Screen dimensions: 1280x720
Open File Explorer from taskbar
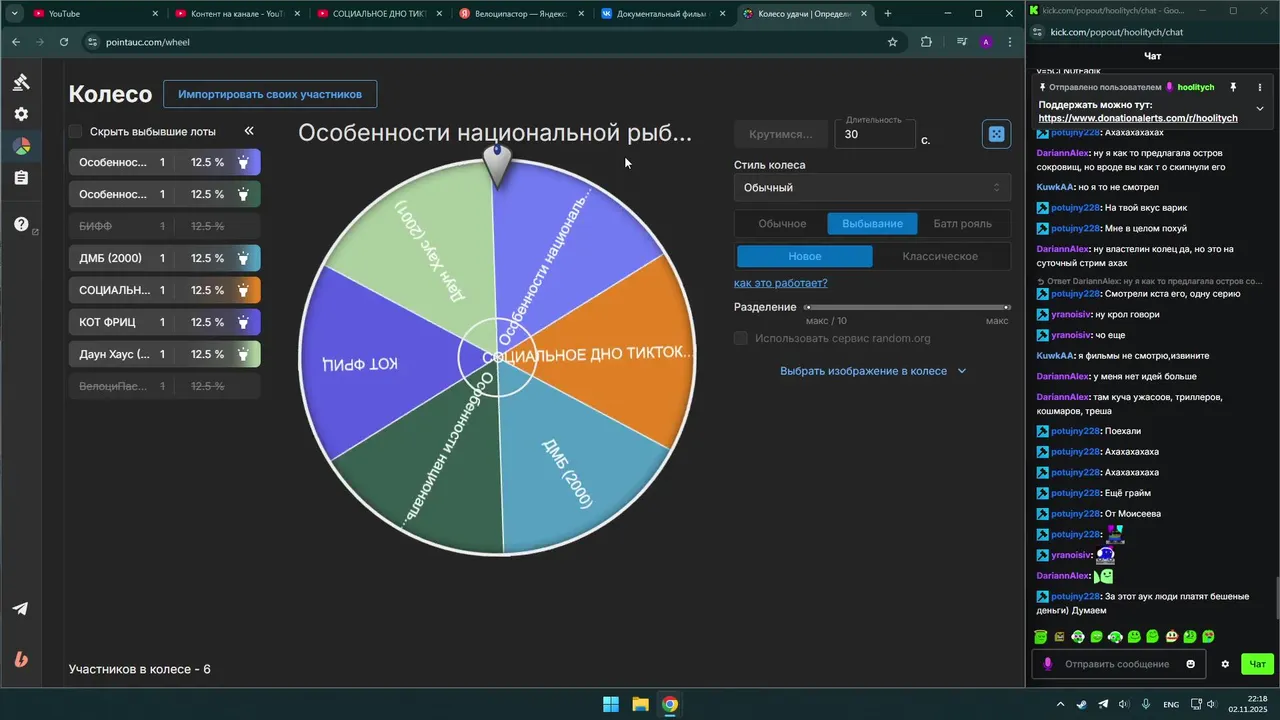click(x=640, y=704)
